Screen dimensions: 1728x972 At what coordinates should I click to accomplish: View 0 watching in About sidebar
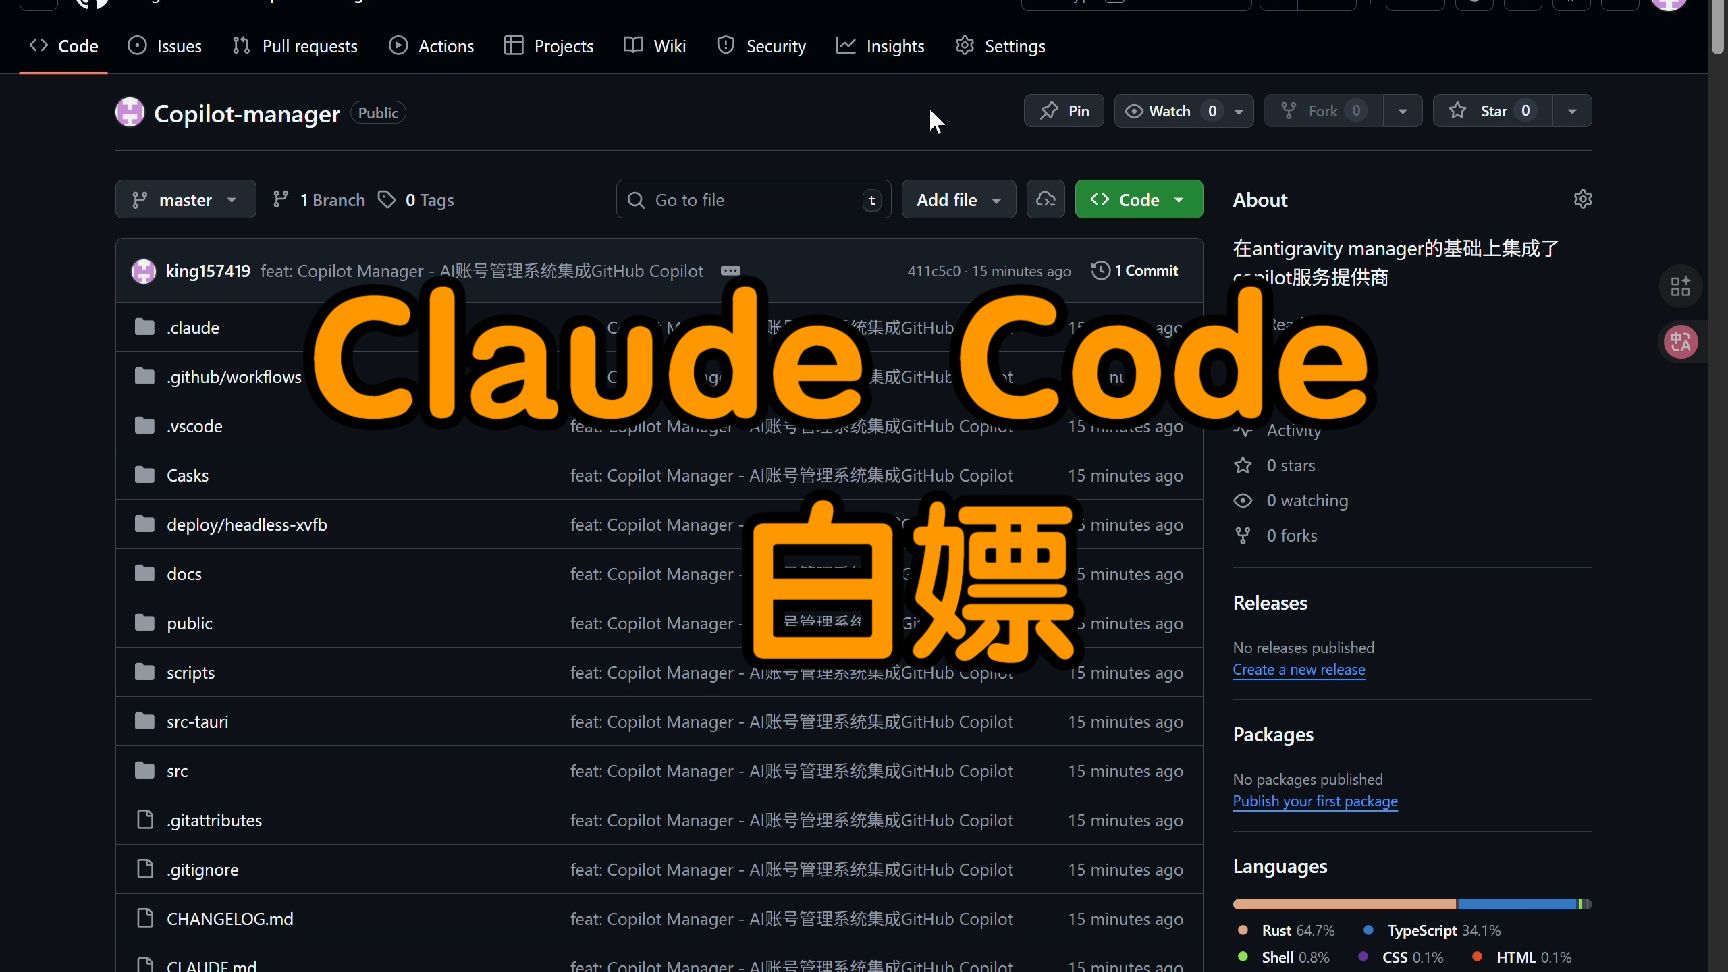(1293, 500)
